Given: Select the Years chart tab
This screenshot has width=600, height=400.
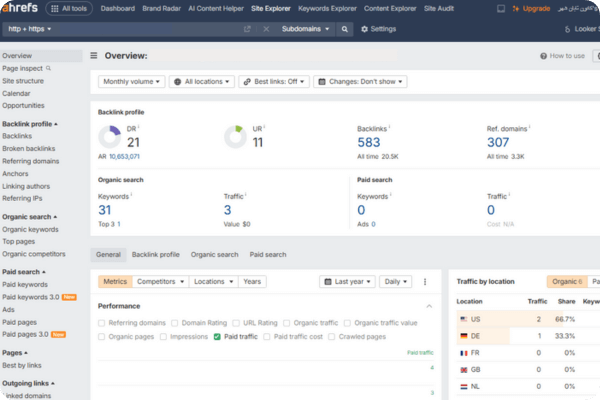Looking at the screenshot, I should (x=252, y=282).
